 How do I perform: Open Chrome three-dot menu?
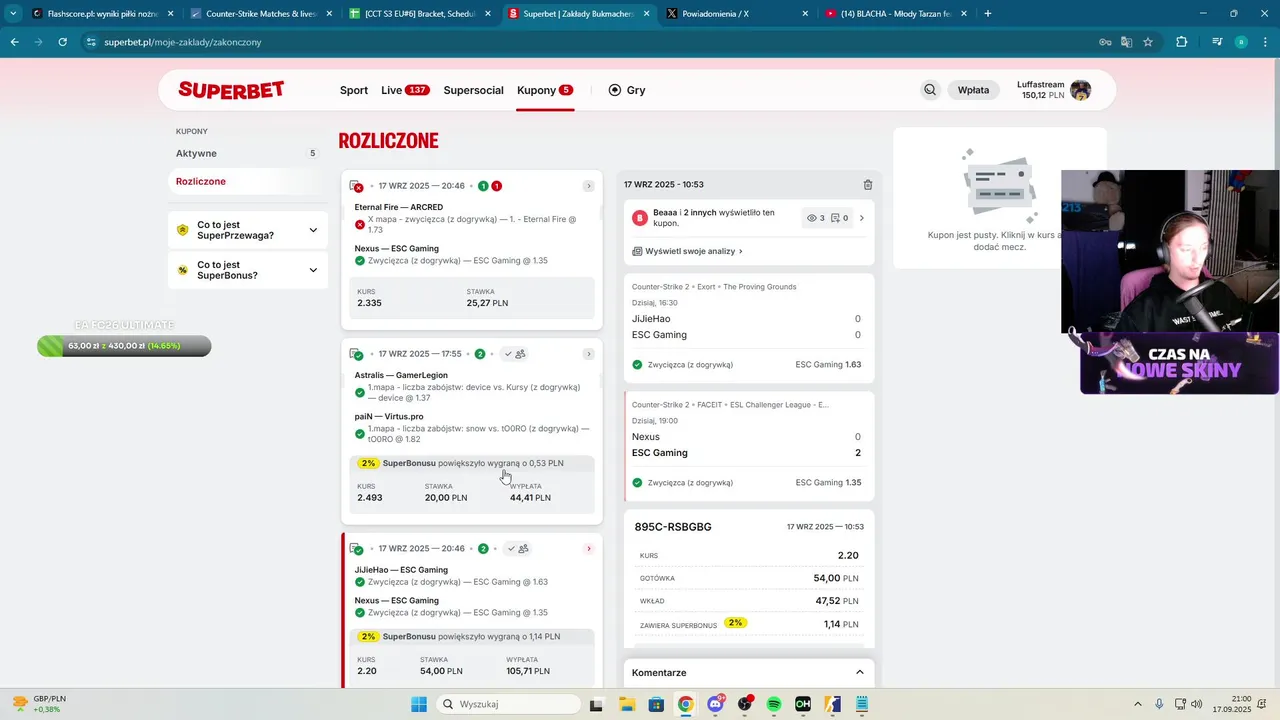1265,42
